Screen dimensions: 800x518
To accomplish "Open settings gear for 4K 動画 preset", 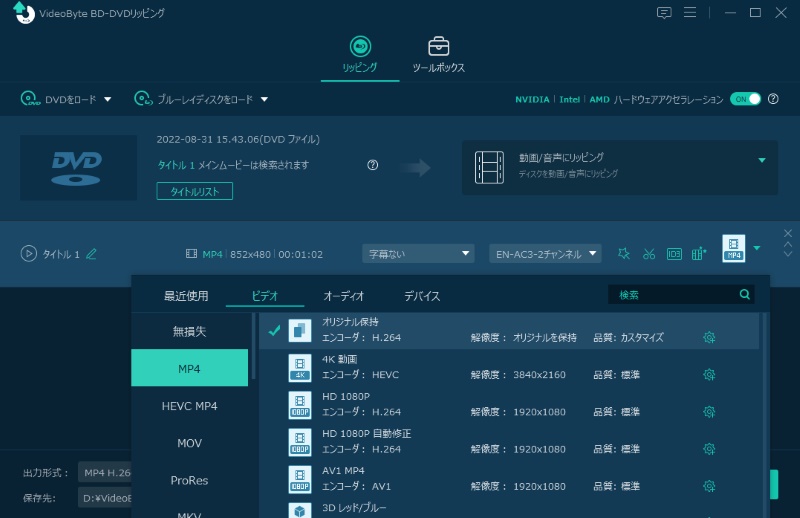I will coord(709,374).
